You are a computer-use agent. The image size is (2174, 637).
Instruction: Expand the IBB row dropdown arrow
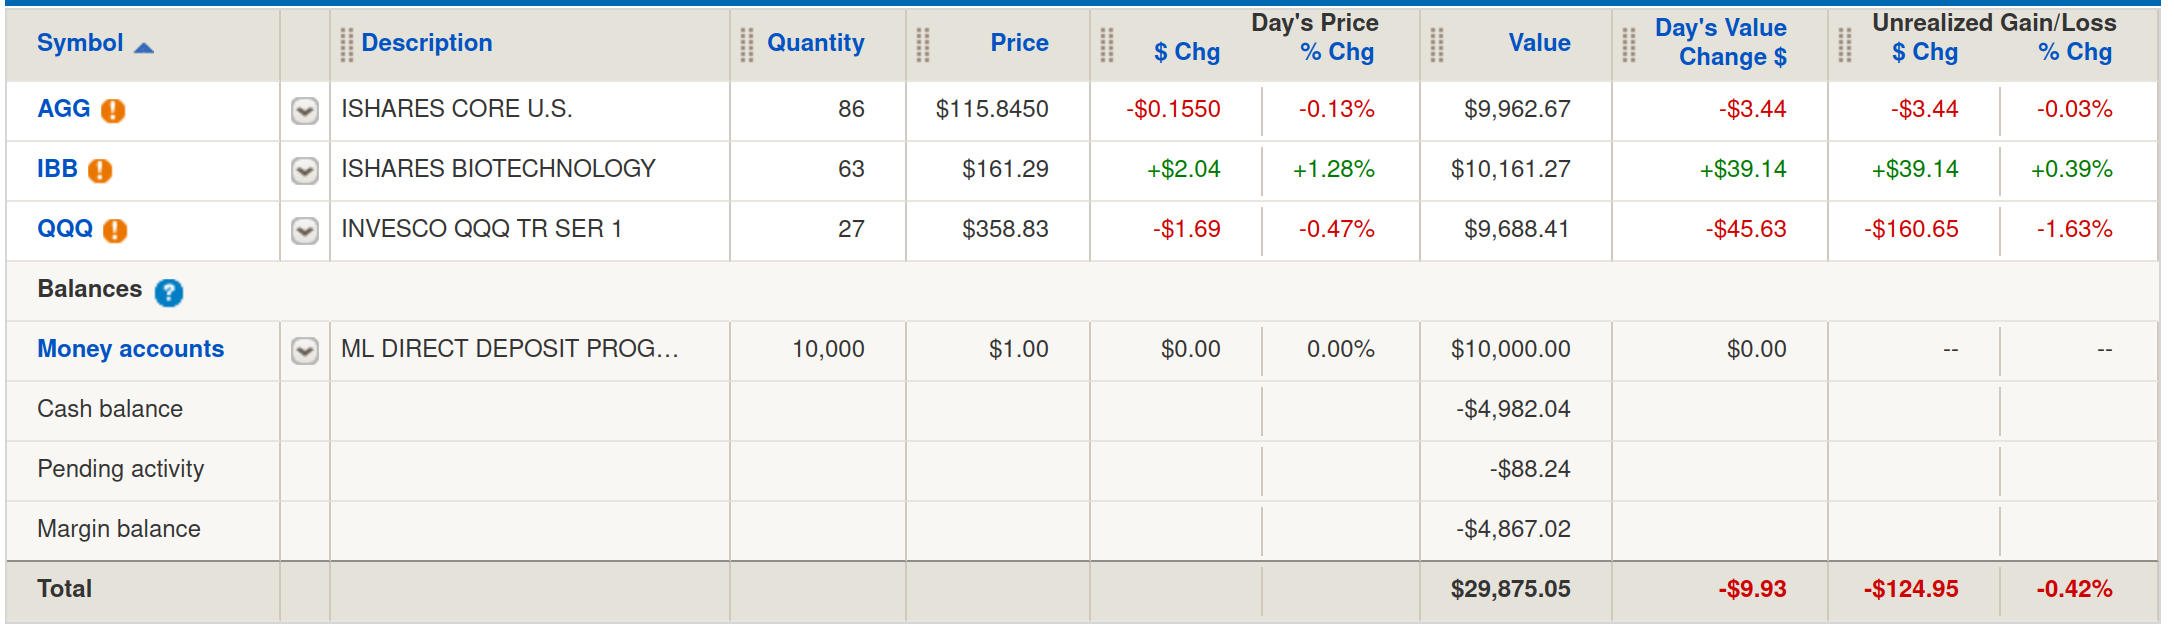(305, 171)
